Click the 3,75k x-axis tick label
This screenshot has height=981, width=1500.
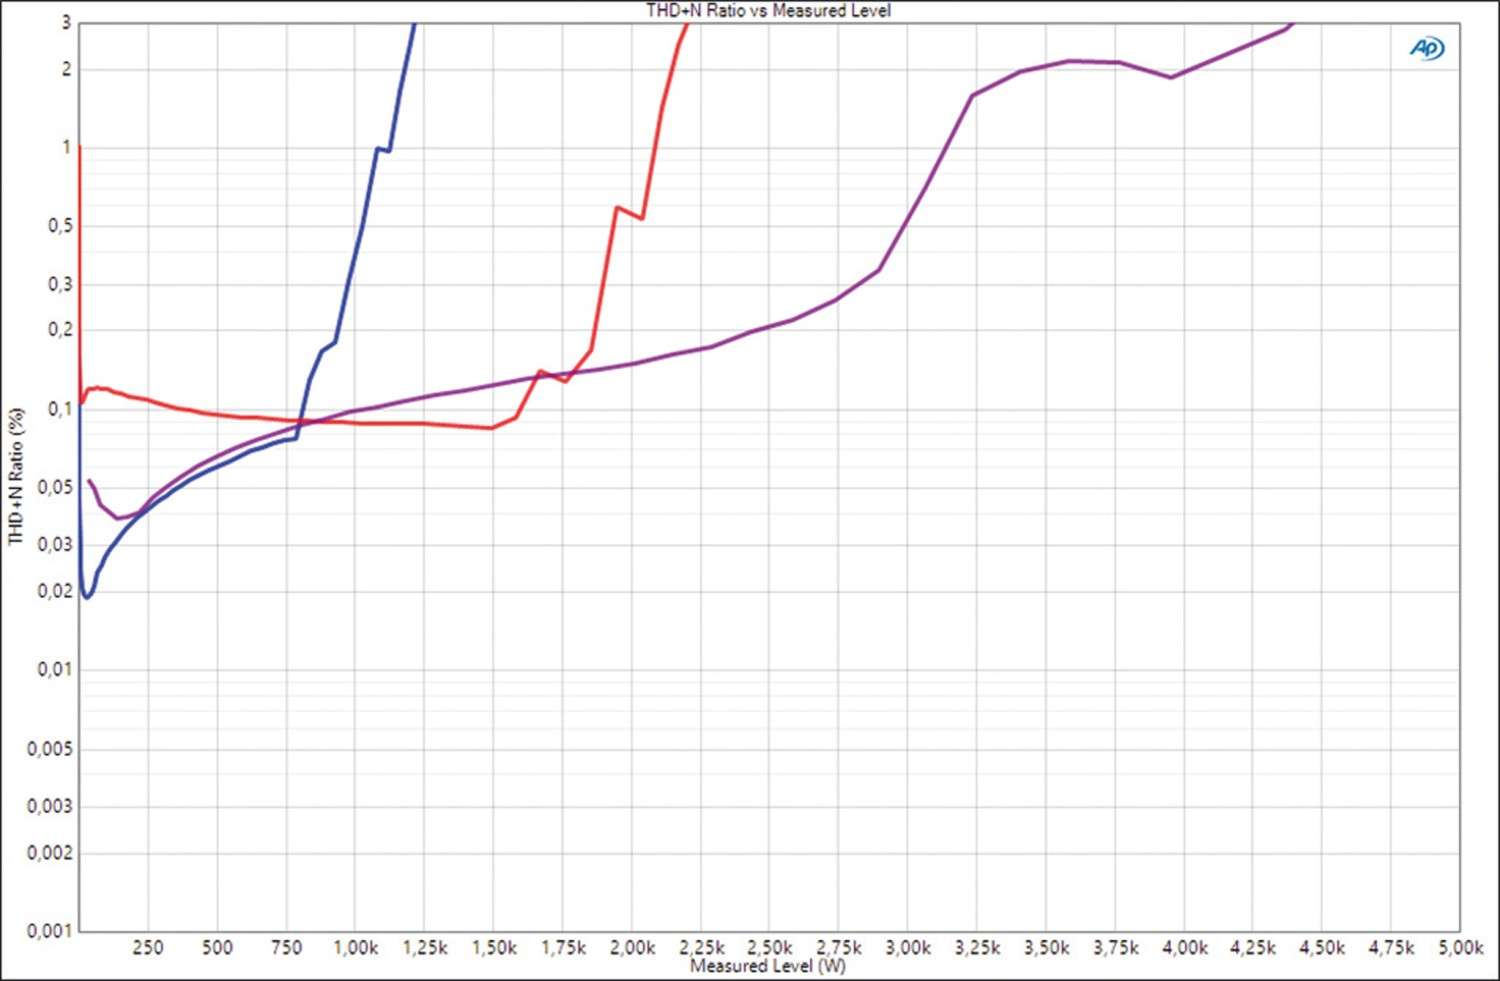pos(1115,947)
